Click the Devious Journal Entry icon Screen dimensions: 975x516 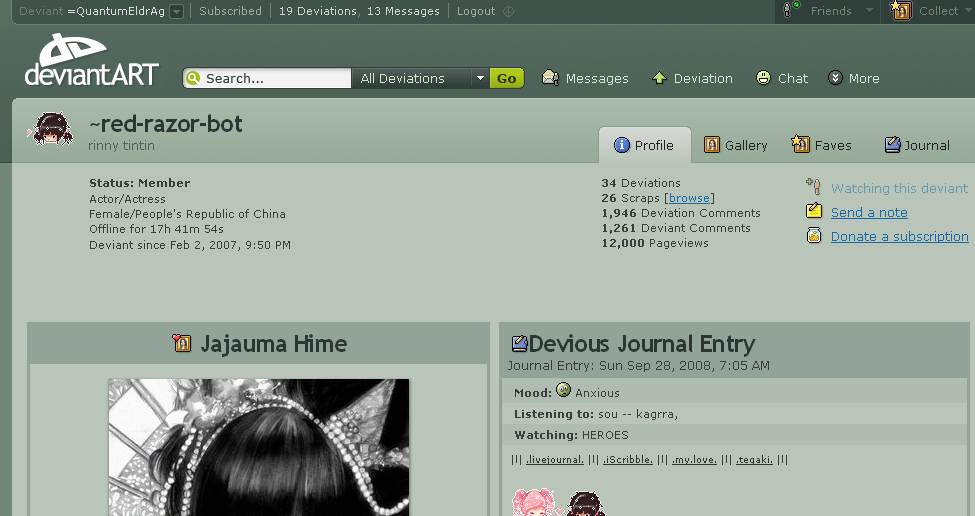519,343
